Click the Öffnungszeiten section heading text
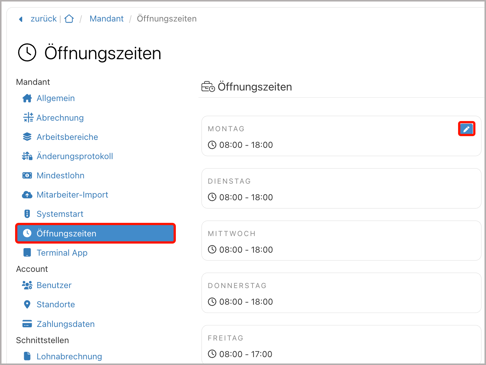This screenshot has width=486, height=365. pos(255,87)
